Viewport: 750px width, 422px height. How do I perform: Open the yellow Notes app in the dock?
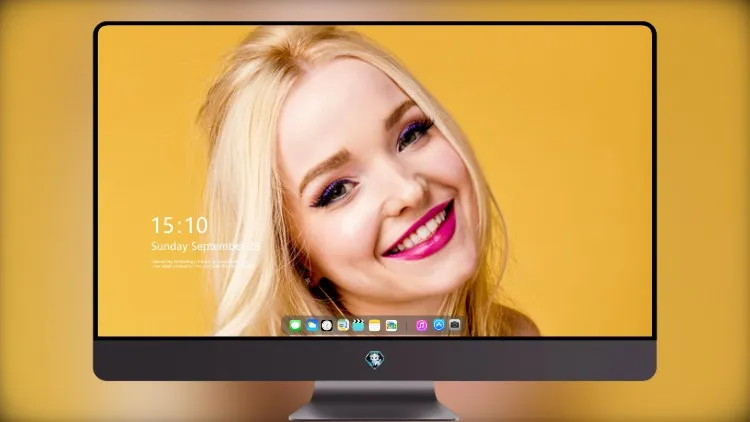coord(375,326)
